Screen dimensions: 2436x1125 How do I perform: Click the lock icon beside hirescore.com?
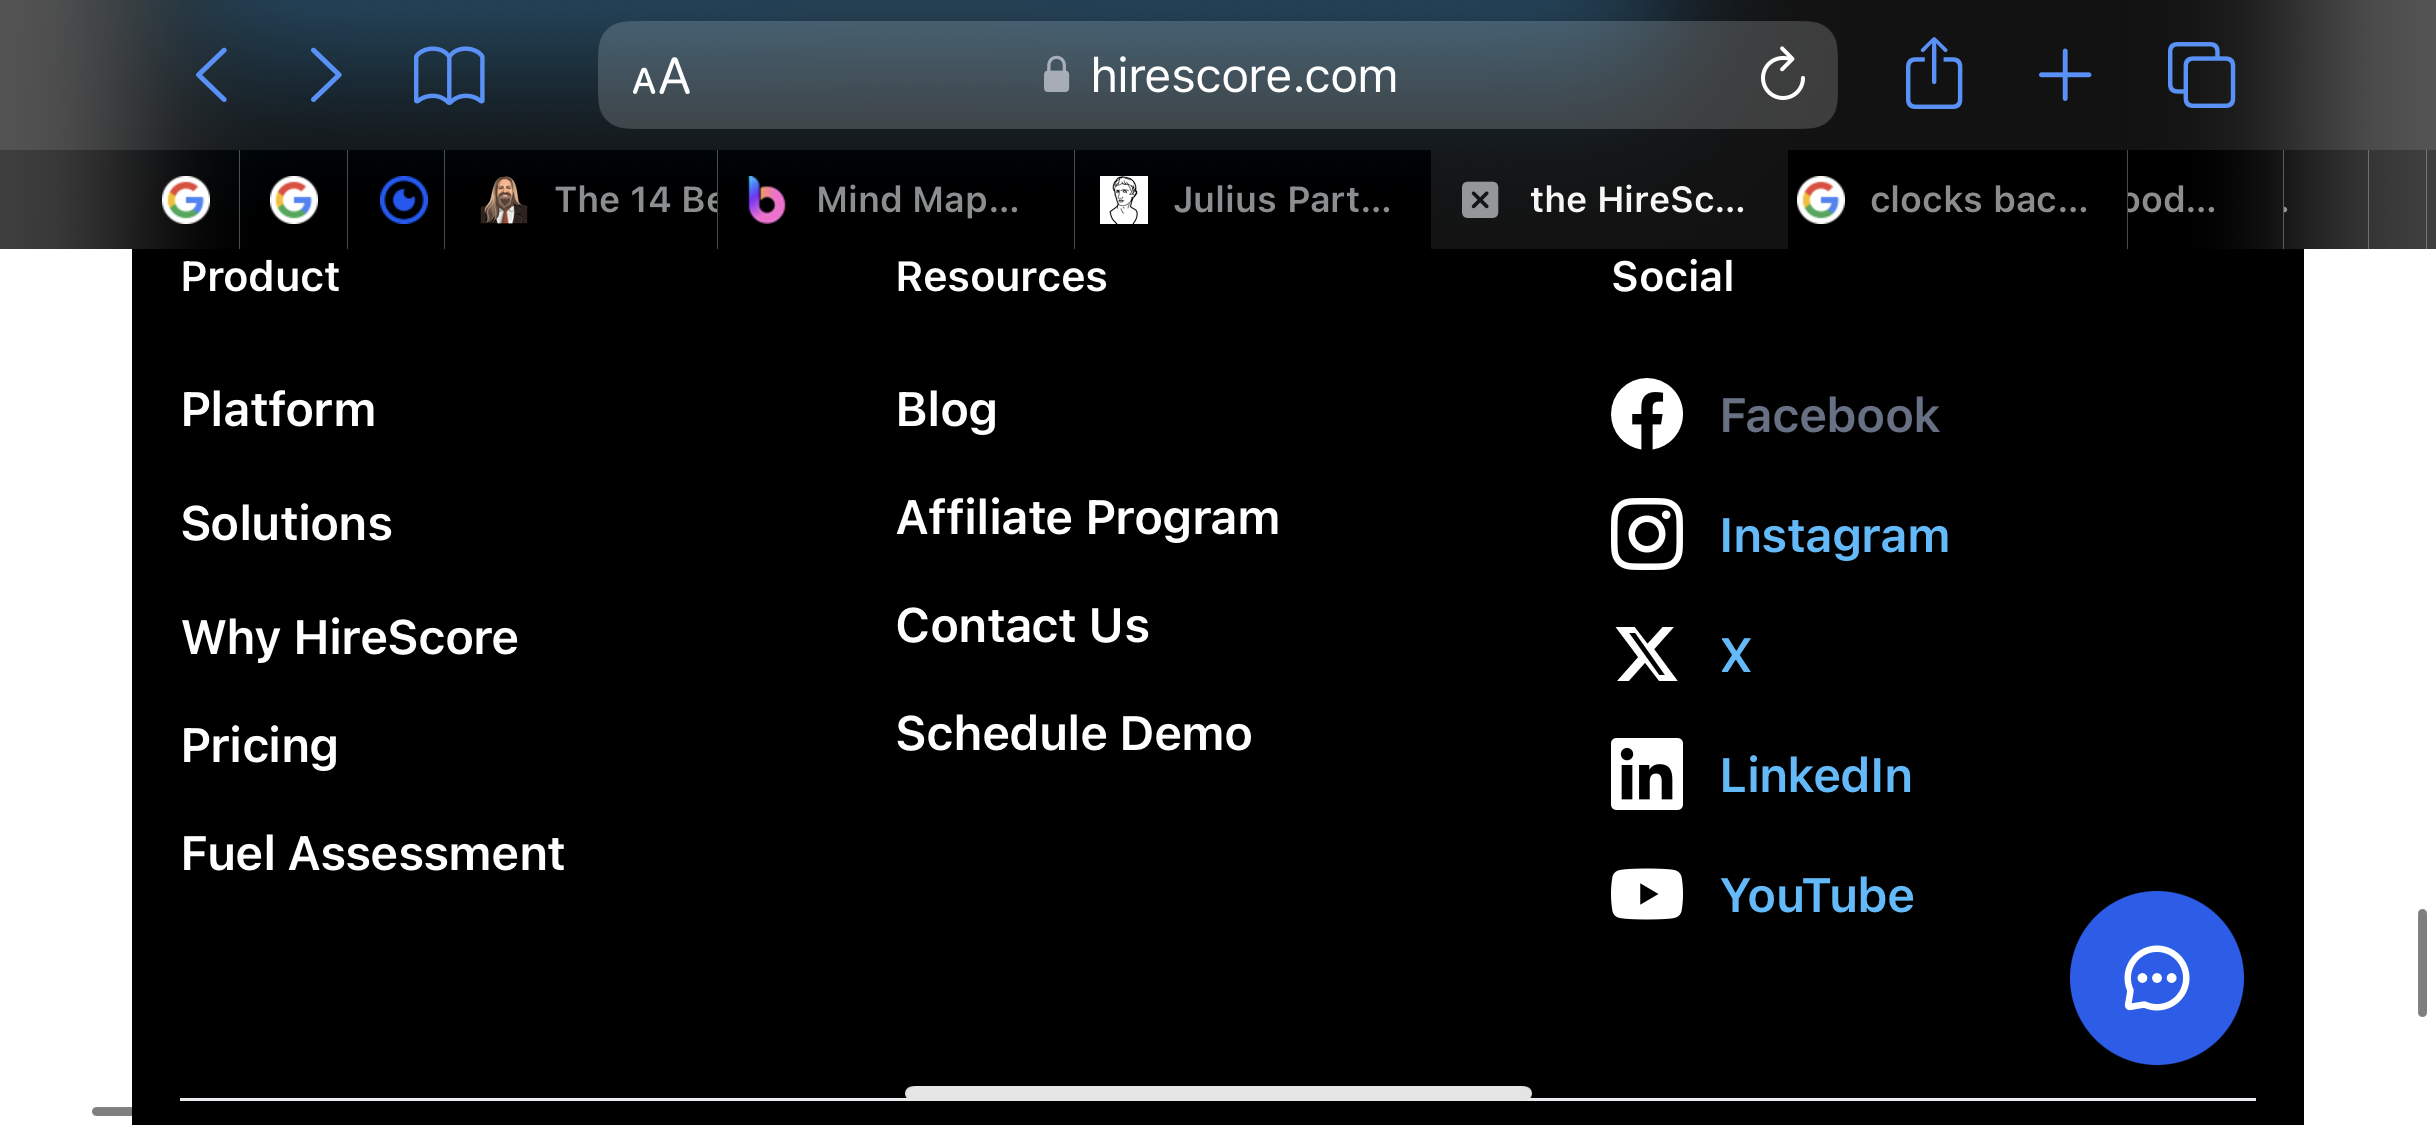click(1056, 75)
